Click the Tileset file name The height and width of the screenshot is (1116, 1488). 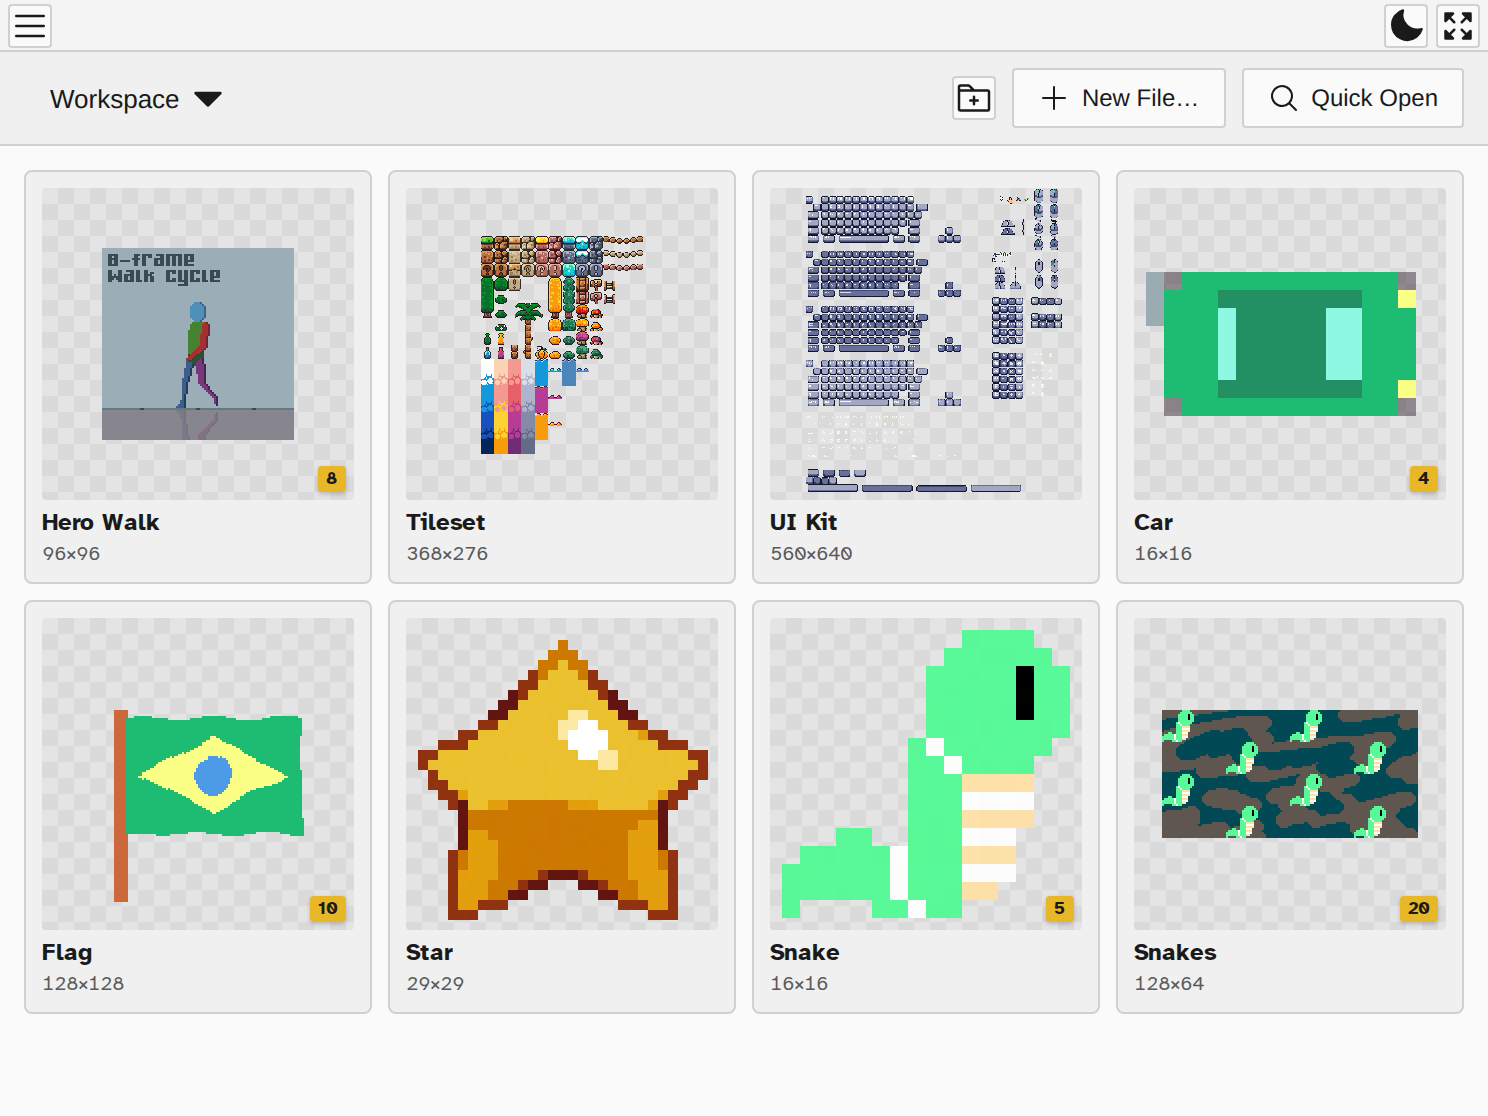pos(445,522)
